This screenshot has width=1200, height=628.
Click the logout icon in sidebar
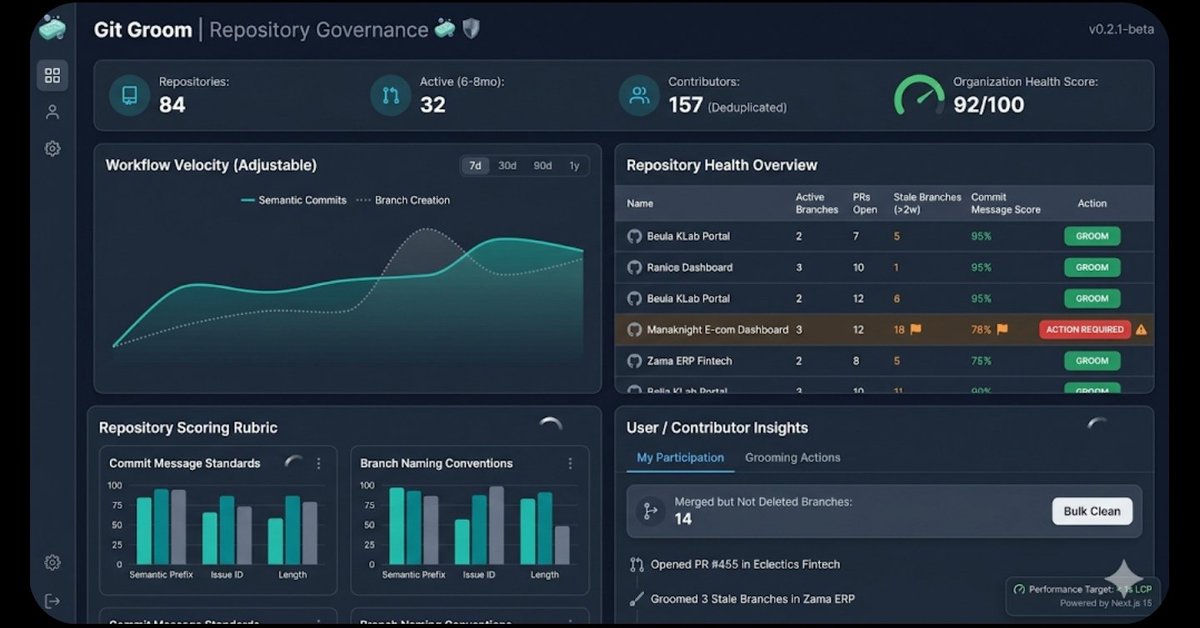tap(52, 600)
